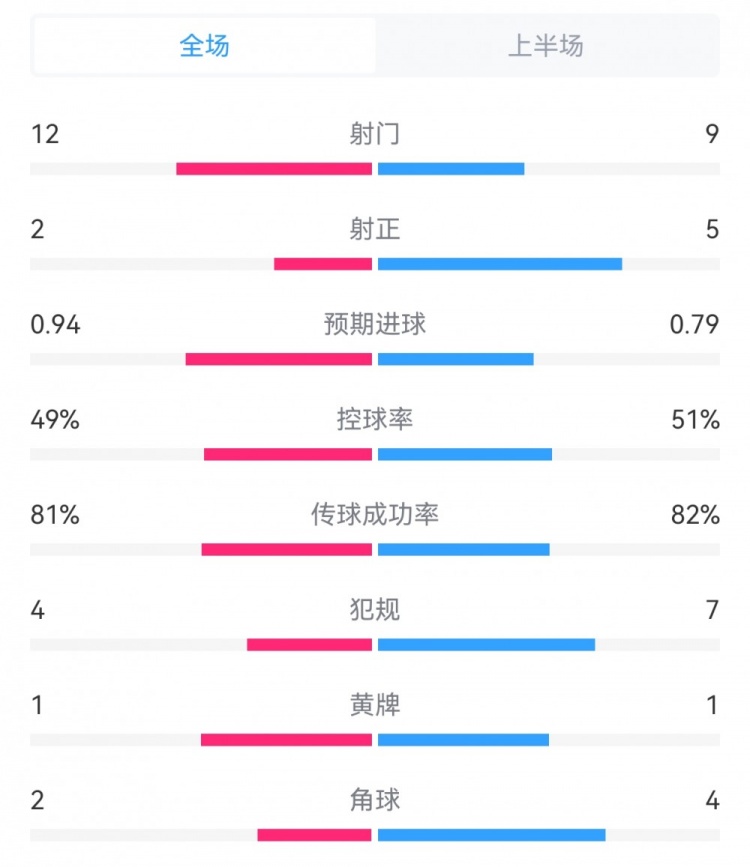Select the 射正 stat label
Screen dimensions: 750x867
[x=374, y=229]
